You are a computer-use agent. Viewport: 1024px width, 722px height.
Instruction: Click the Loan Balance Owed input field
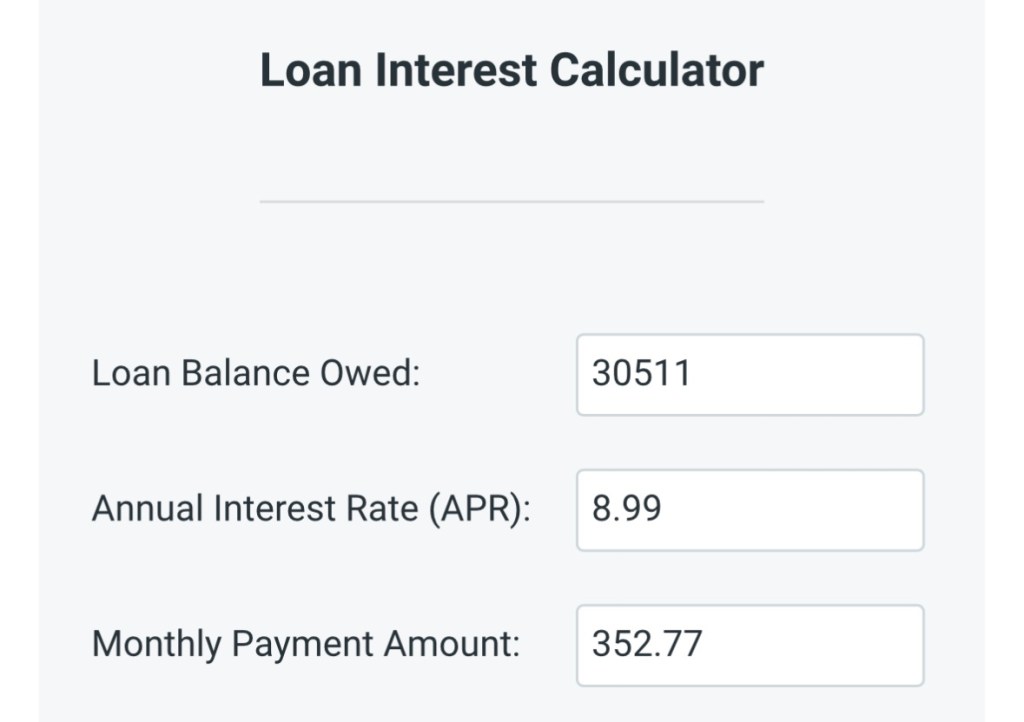click(750, 374)
